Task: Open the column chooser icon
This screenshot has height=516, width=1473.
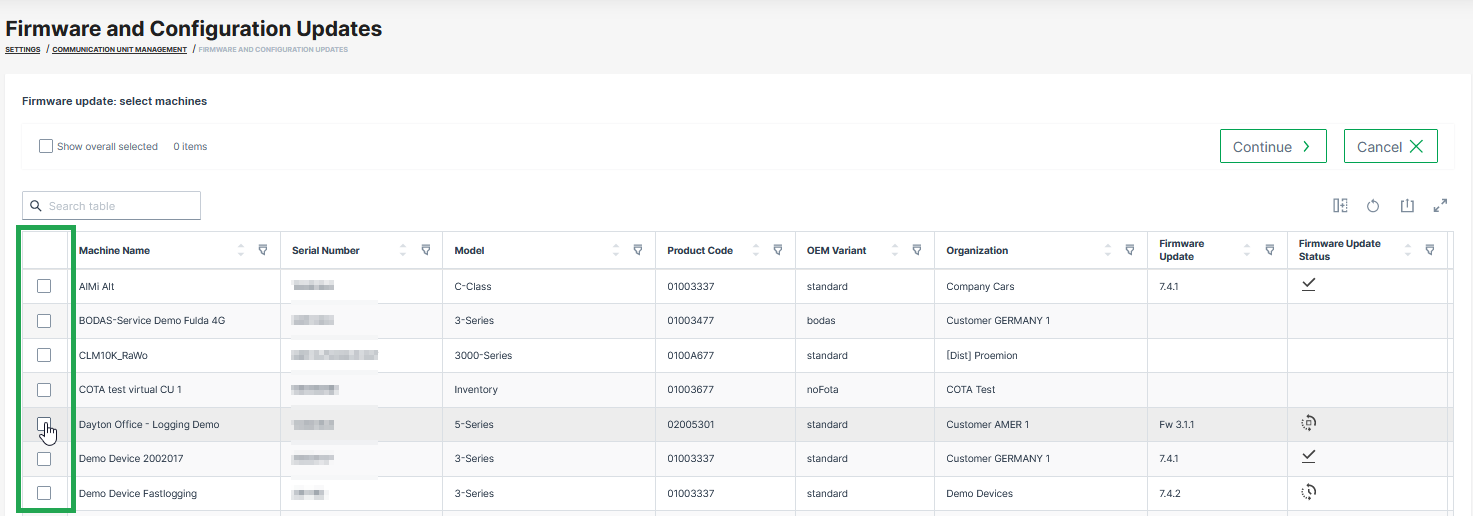Action: point(1340,206)
